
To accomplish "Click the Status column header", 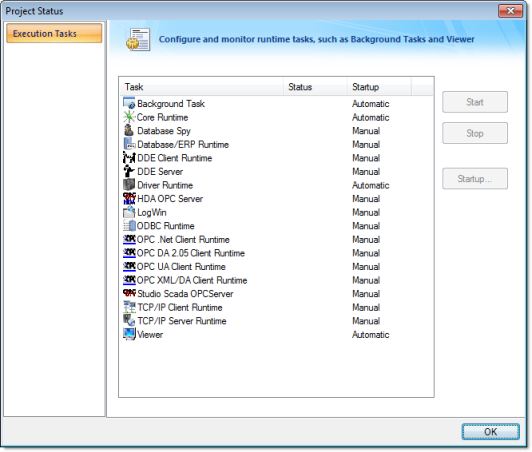I will coord(315,87).
